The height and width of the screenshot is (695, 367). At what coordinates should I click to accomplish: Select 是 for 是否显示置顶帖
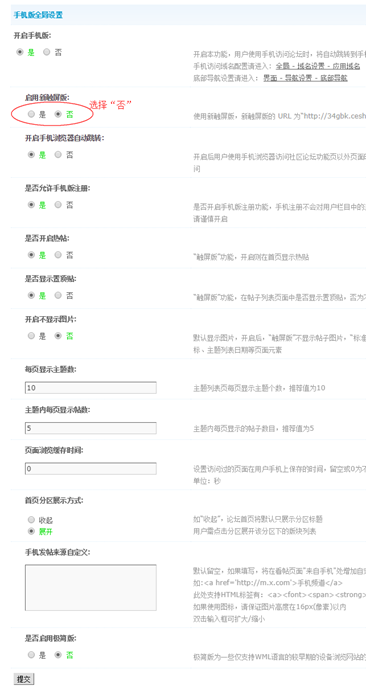click(x=31, y=295)
